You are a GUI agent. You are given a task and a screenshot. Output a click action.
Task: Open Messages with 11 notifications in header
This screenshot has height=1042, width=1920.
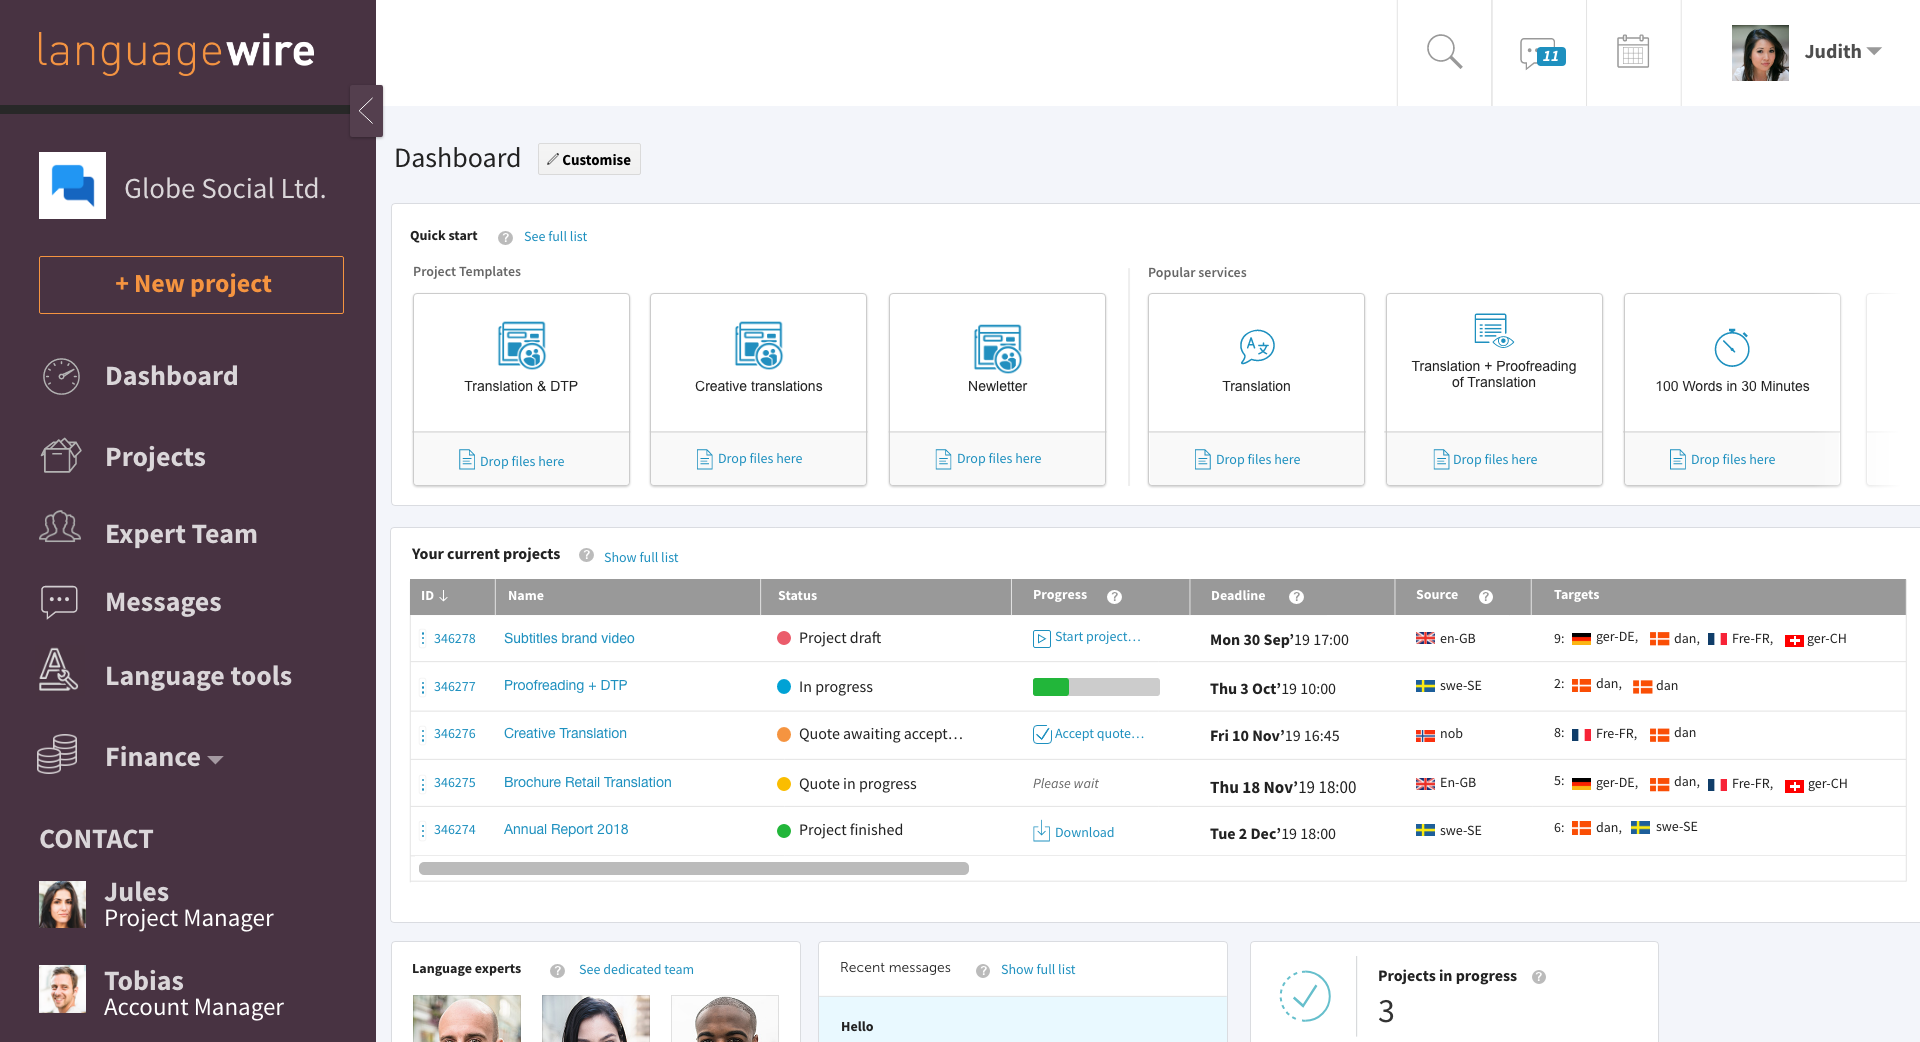click(x=1538, y=53)
